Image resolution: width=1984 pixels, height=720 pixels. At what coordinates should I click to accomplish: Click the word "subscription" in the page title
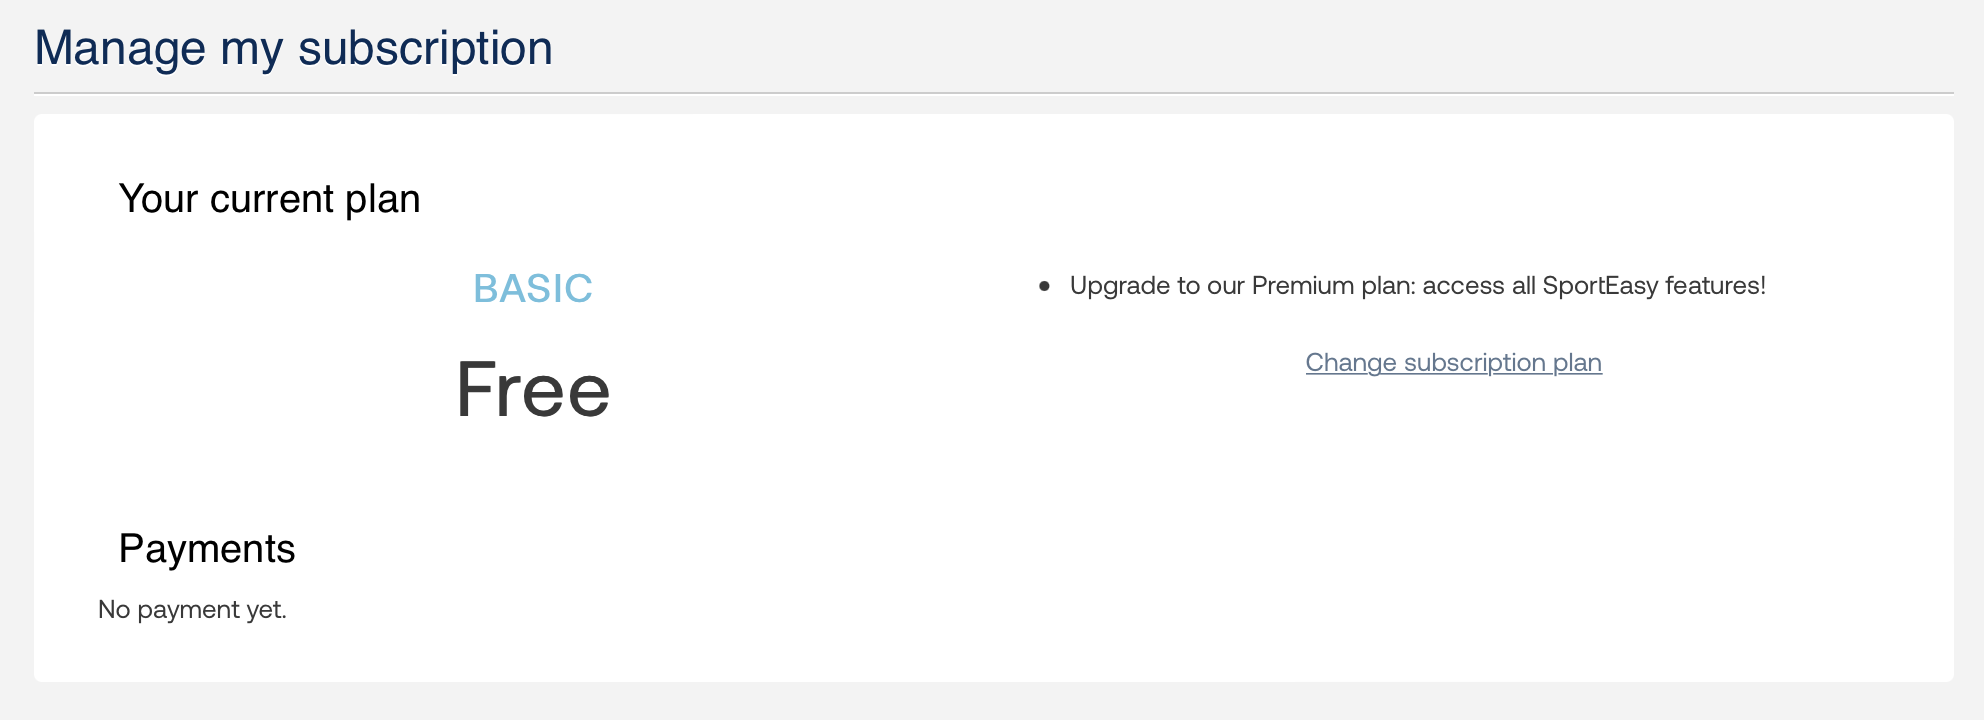[x=425, y=48]
